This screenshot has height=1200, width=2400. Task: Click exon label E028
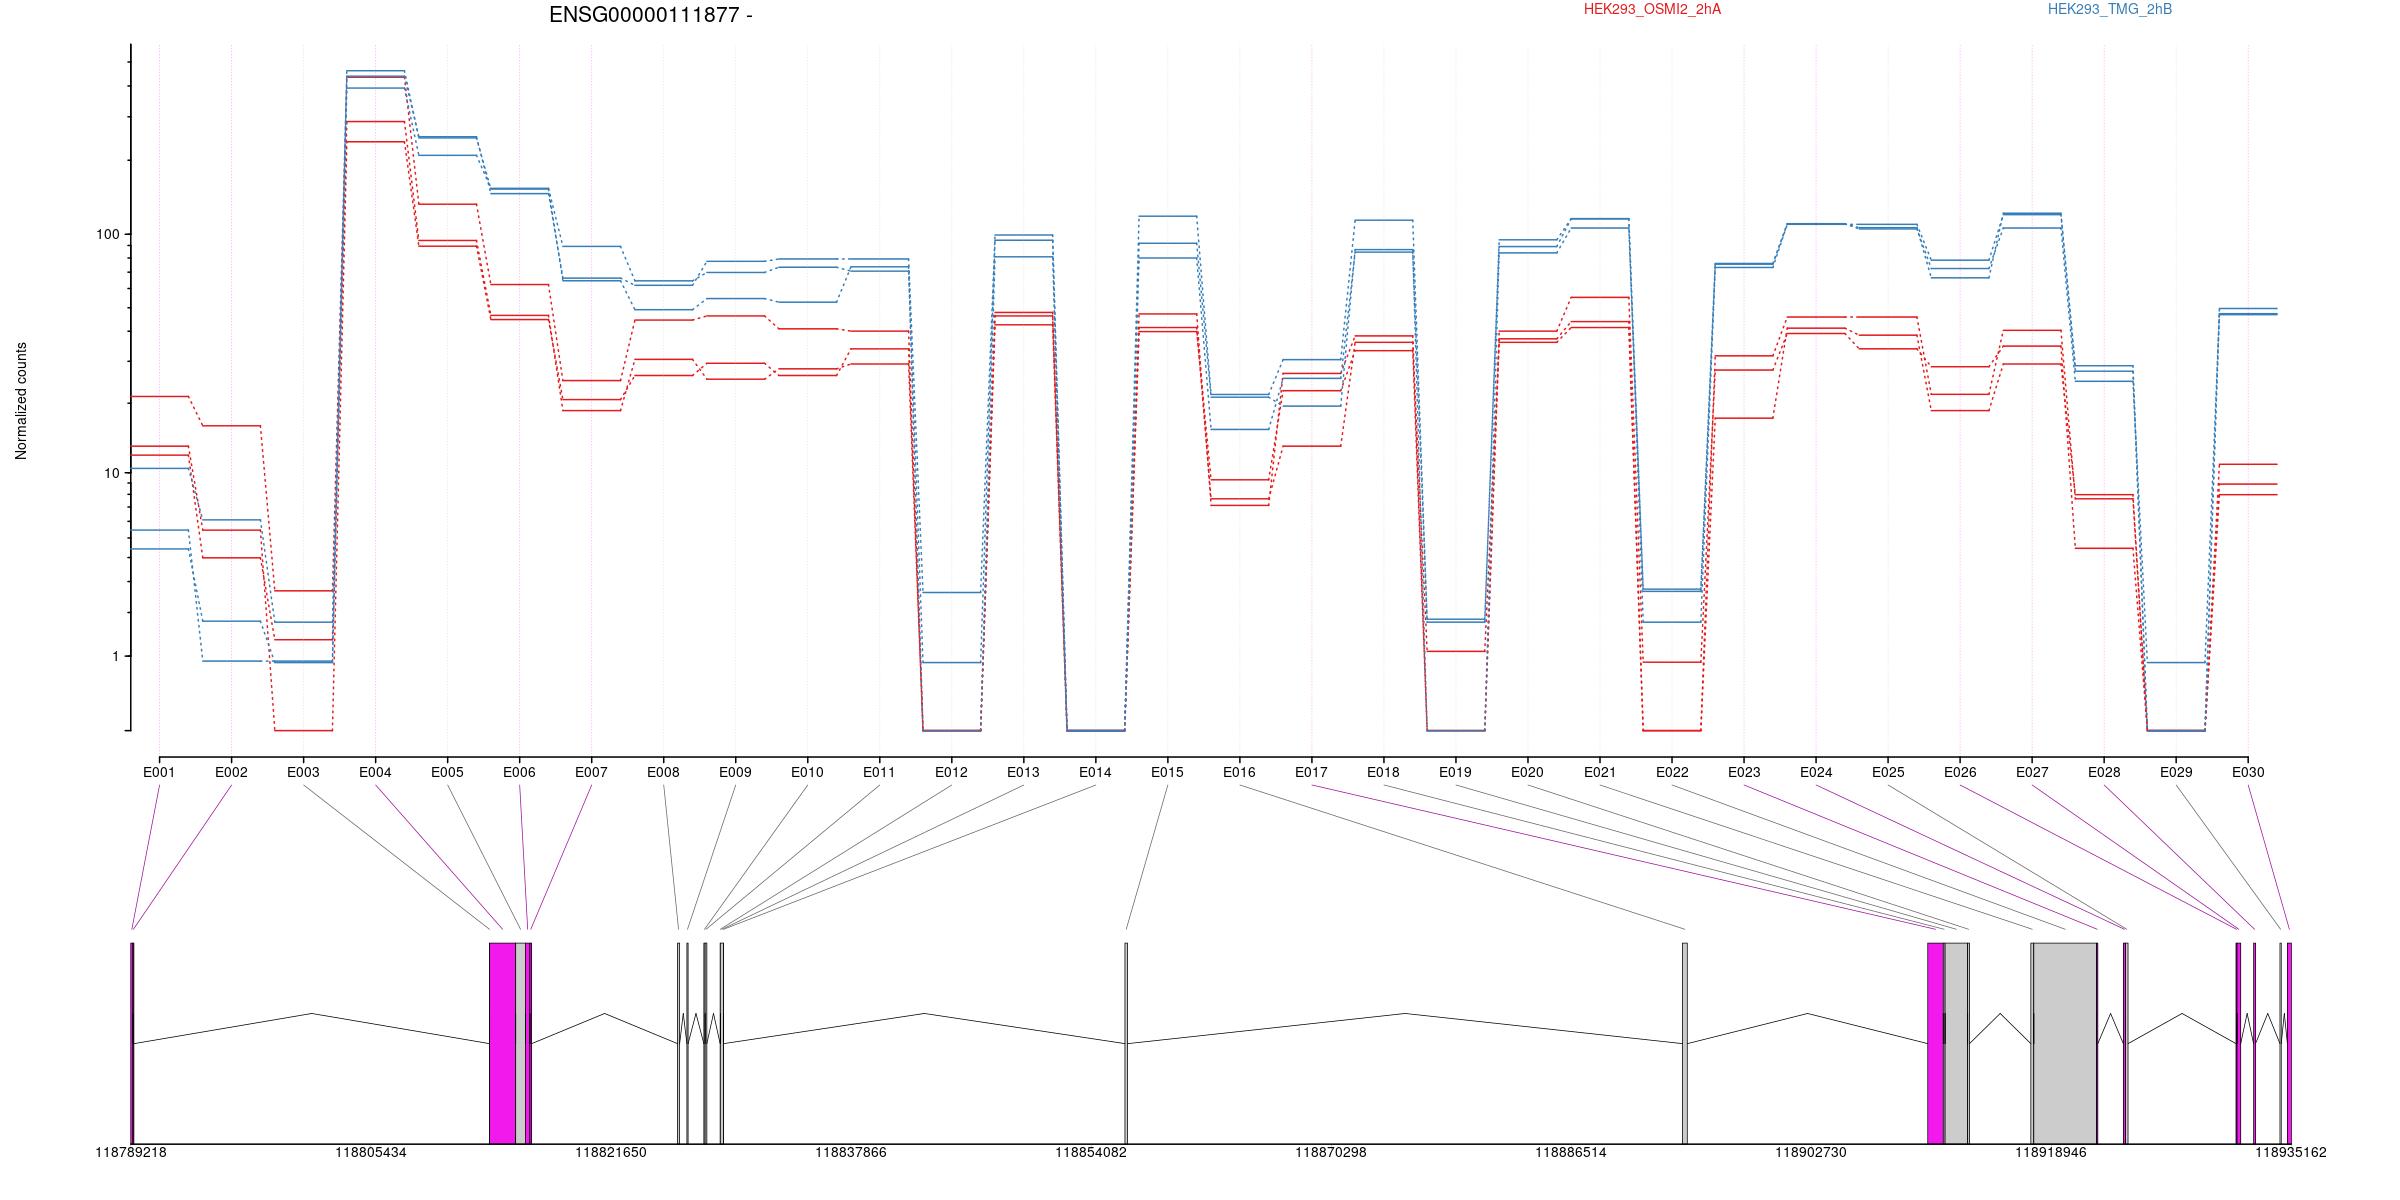point(2104,772)
